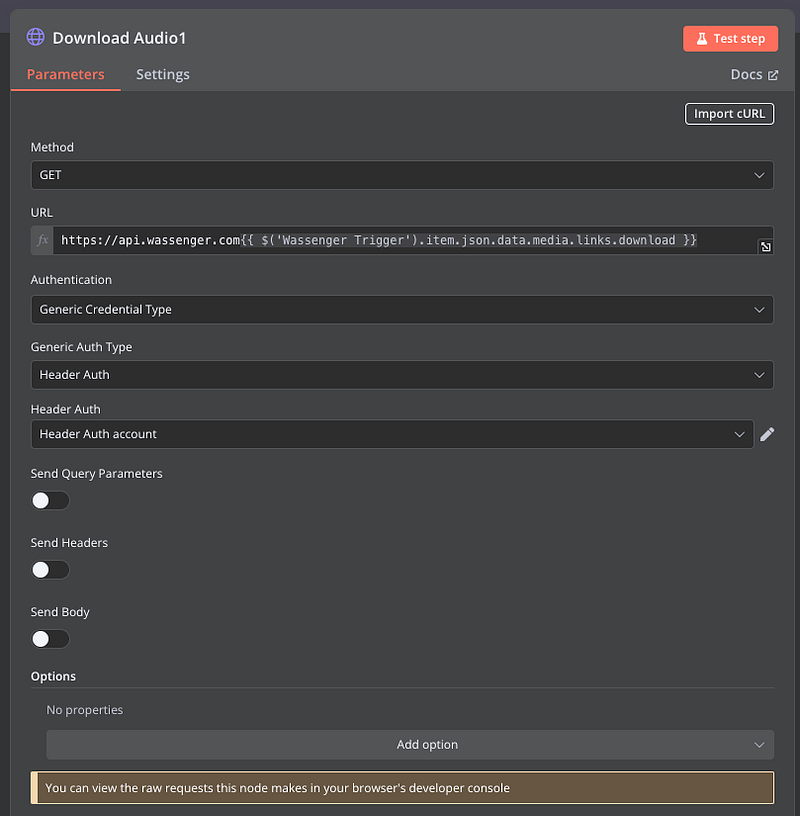Screen dimensions: 800x816
Task: Click the fx expression icon in URL field
Action: click(42, 240)
